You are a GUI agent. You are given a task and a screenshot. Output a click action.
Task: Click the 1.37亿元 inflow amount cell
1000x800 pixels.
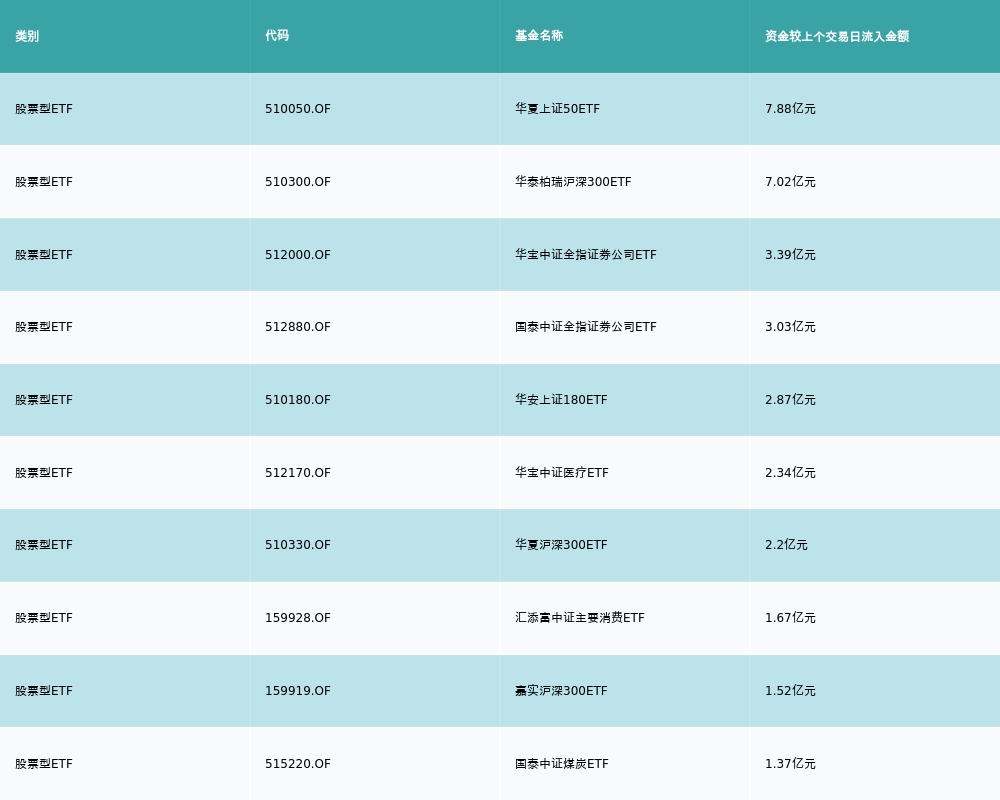(x=790, y=764)
